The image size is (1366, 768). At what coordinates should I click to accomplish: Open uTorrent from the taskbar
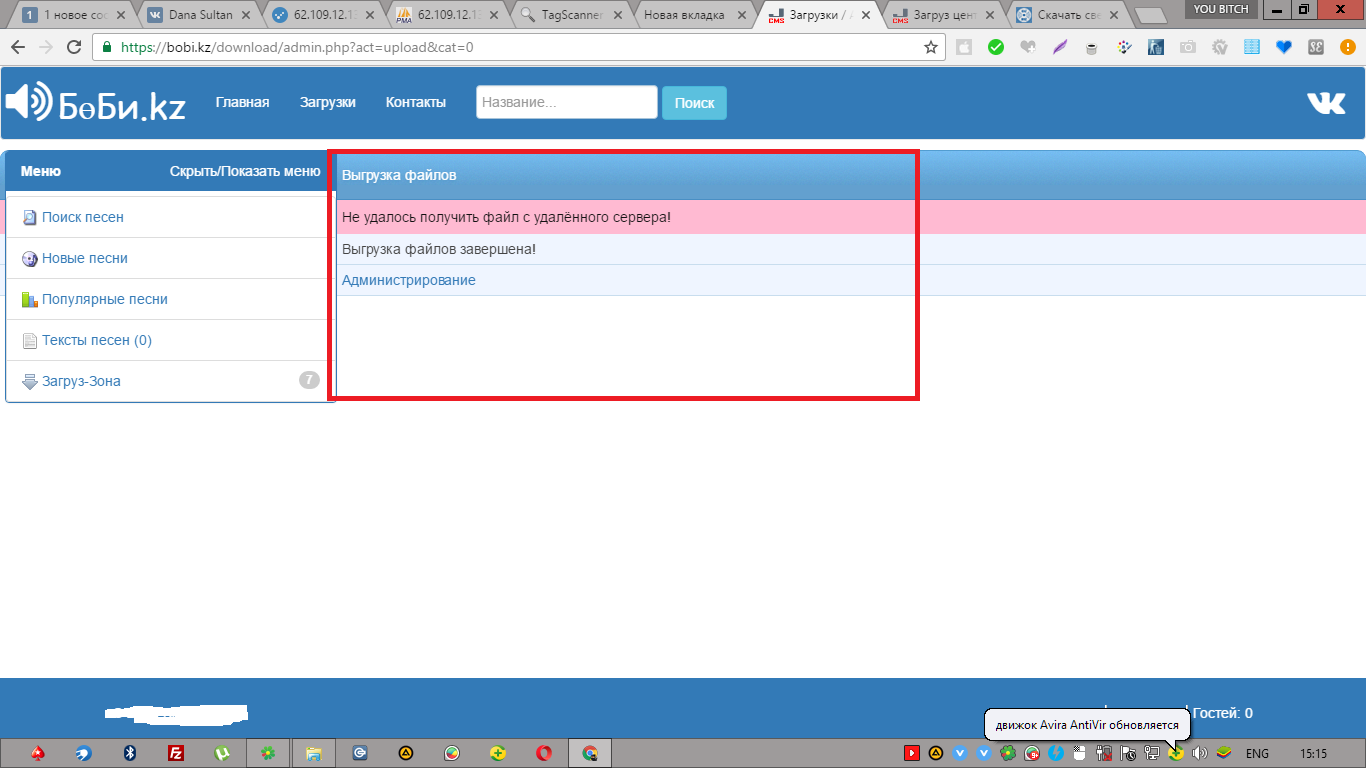click(221, 753)
